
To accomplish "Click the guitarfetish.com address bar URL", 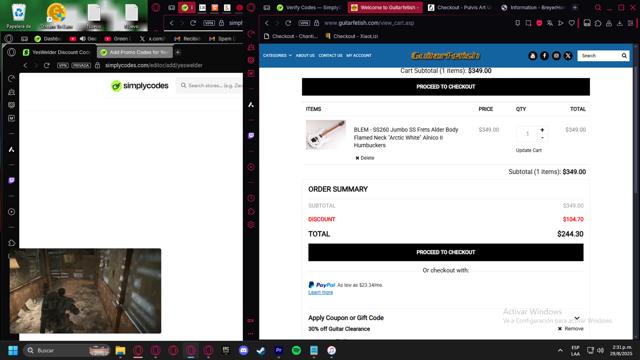I will pos(369,23).
